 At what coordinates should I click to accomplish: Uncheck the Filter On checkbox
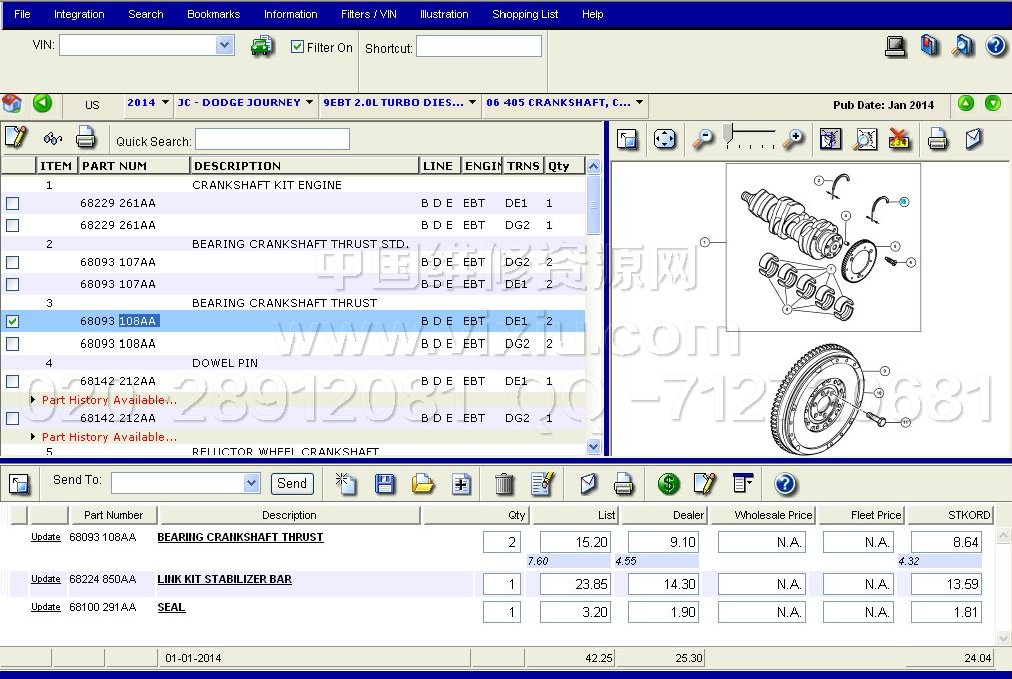click(x=297, y=47)
